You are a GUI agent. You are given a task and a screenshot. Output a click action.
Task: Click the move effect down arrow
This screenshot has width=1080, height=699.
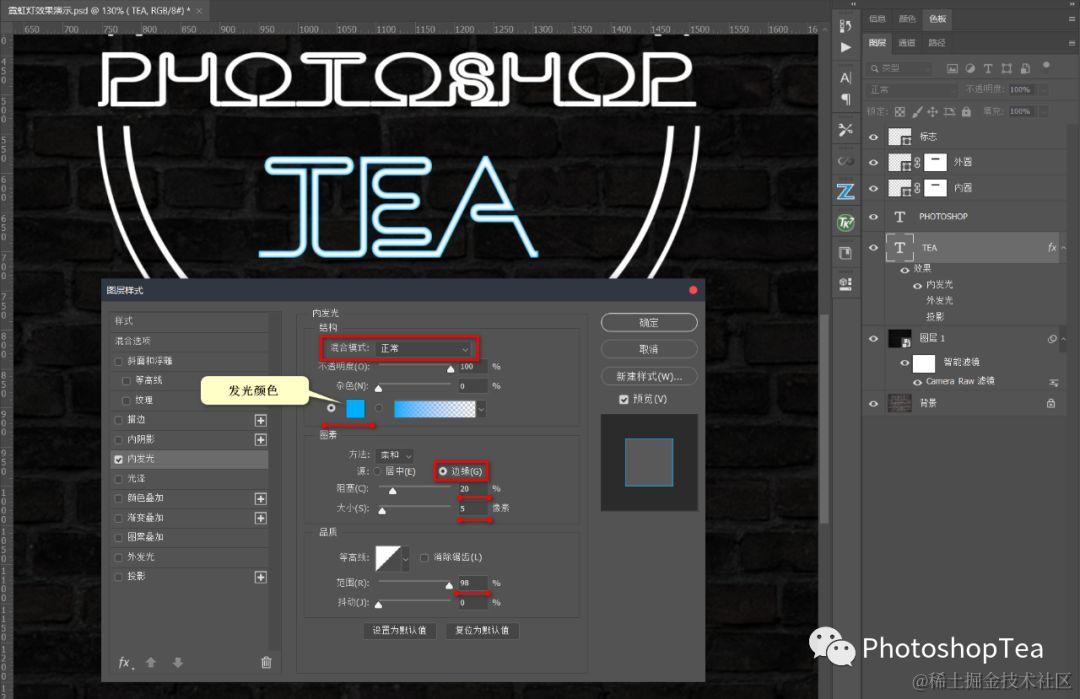point(178,663)
